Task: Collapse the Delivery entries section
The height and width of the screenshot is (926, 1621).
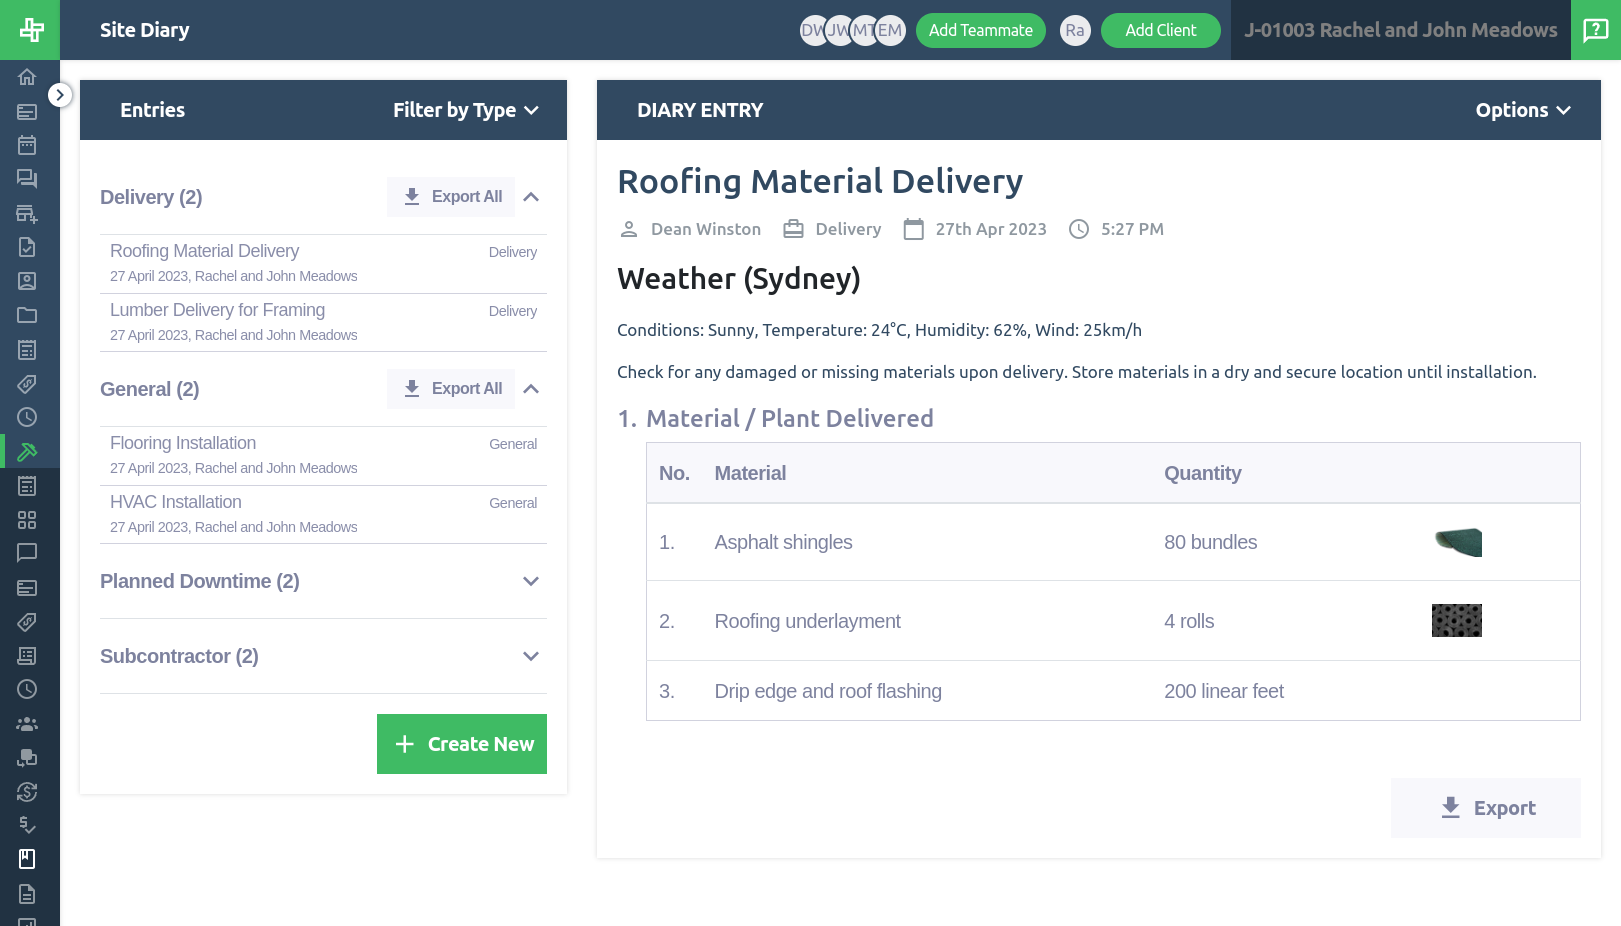Action: (531, 196)
